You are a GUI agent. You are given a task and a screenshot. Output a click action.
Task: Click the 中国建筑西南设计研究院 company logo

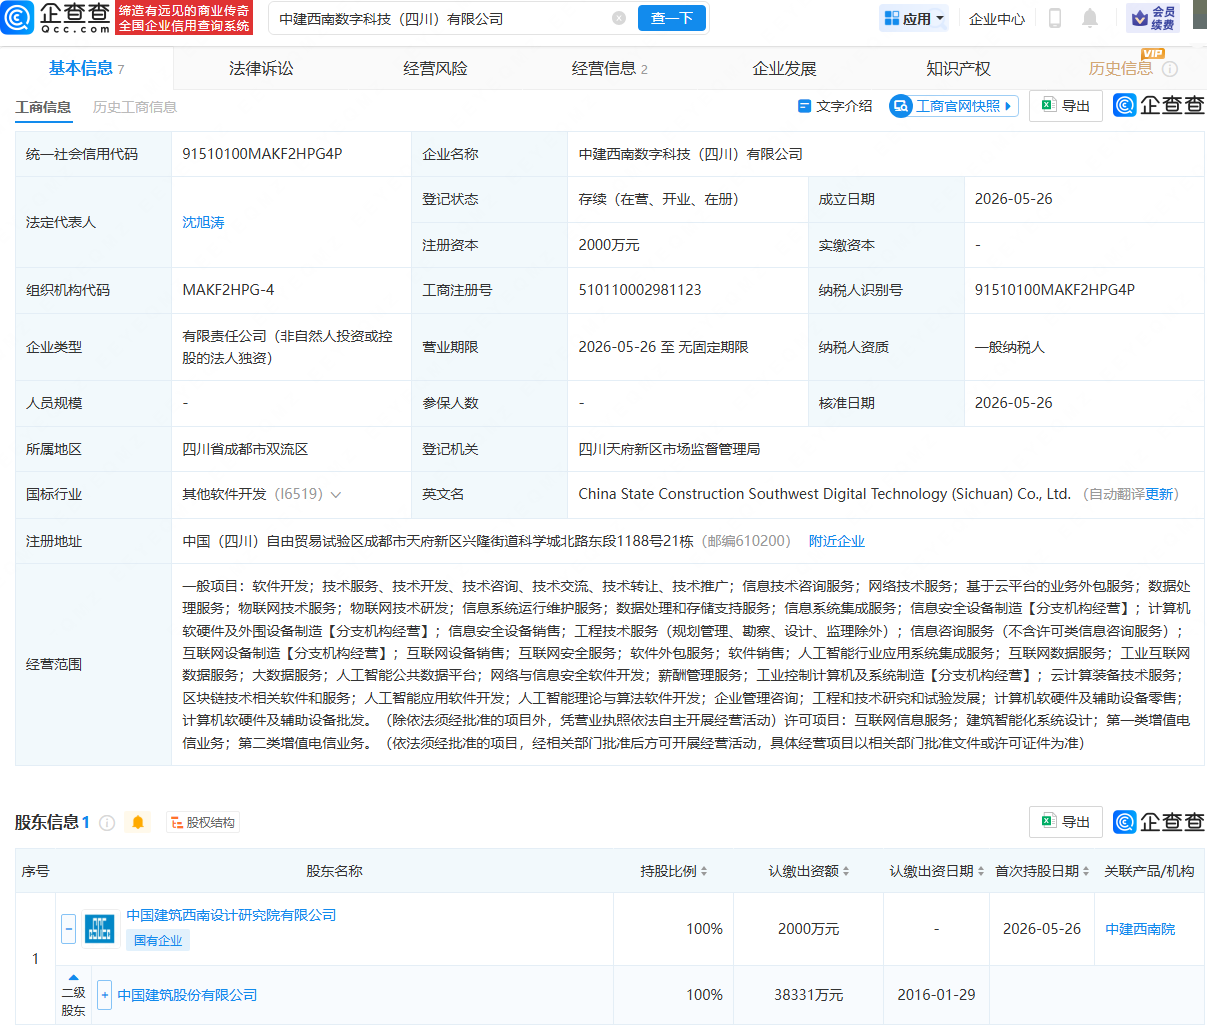click(x=100, y=928)
